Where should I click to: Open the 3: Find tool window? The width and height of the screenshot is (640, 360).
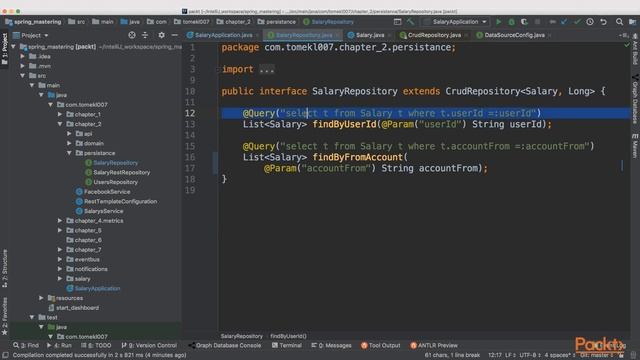[x=26, y=345]
